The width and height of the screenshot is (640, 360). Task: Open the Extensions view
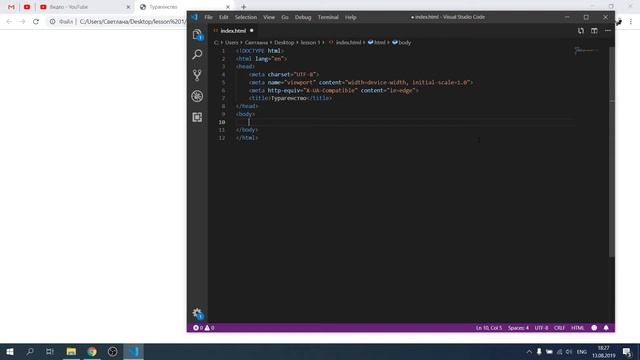click(x=197, y=117)
